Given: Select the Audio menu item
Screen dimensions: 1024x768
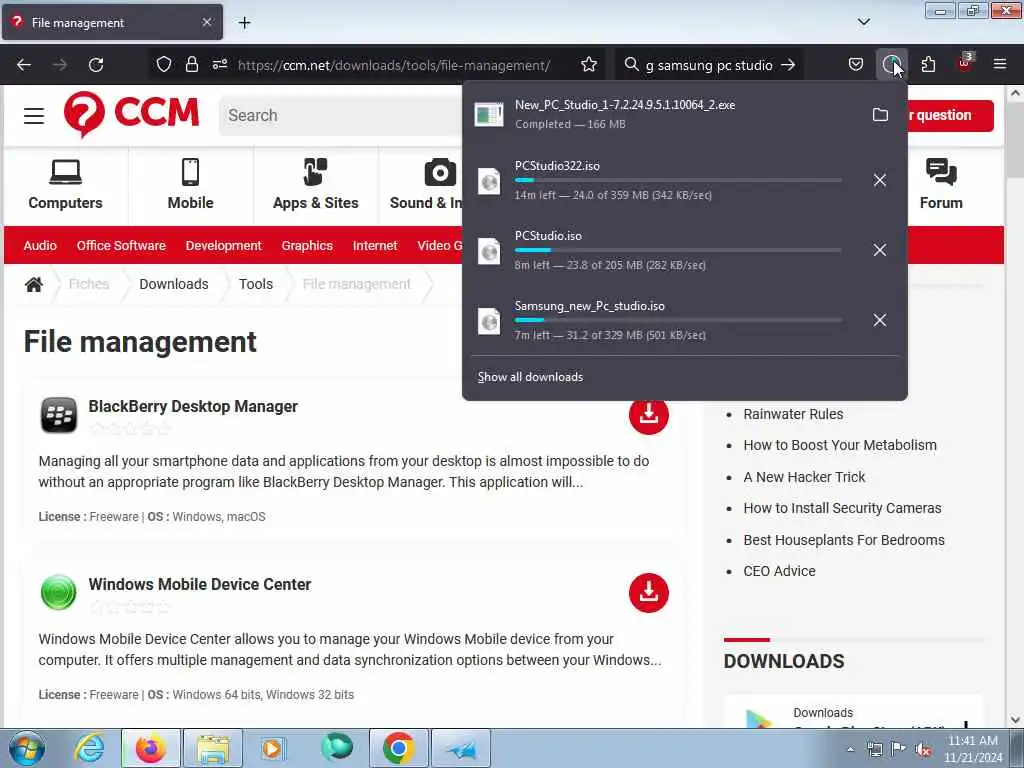Looking at the screenshot, I should [x=40, y=246].
